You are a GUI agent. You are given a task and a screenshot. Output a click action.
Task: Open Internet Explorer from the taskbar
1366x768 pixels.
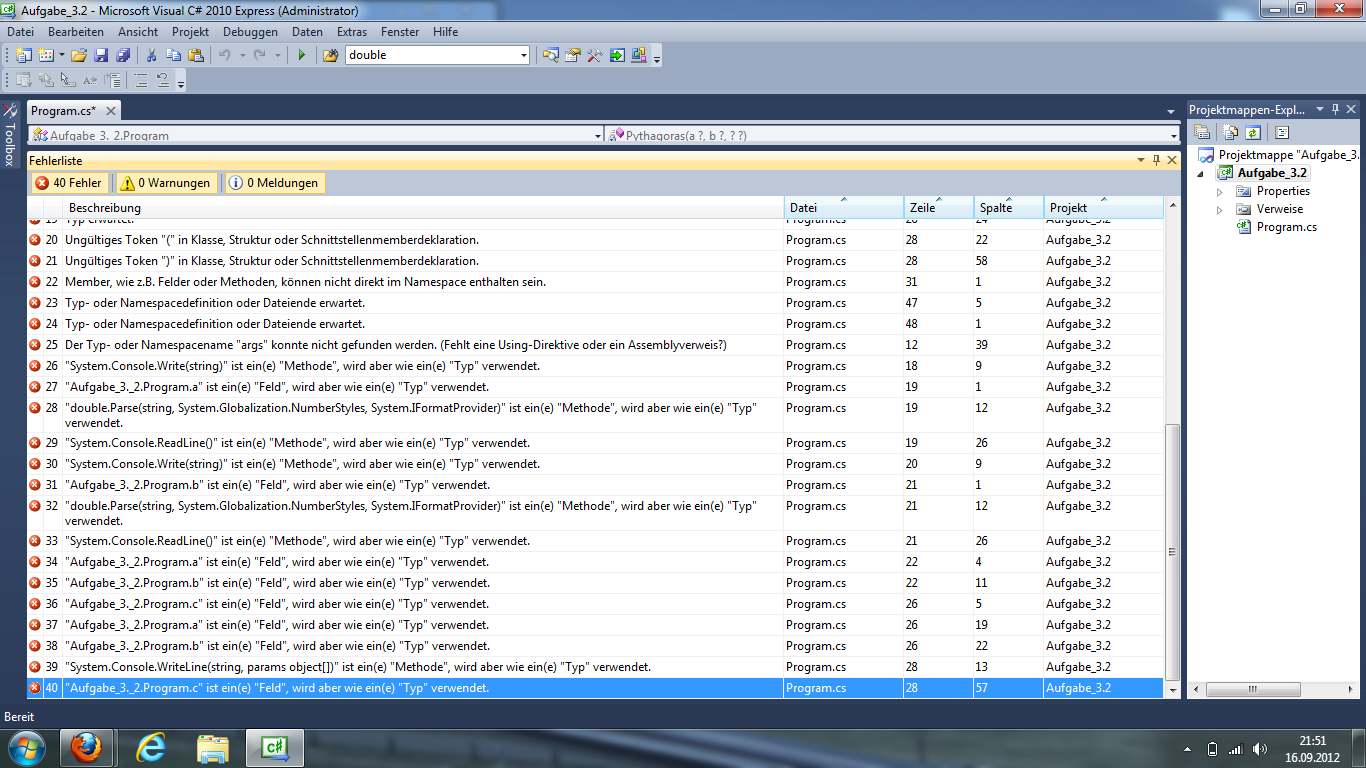[151, 747]
